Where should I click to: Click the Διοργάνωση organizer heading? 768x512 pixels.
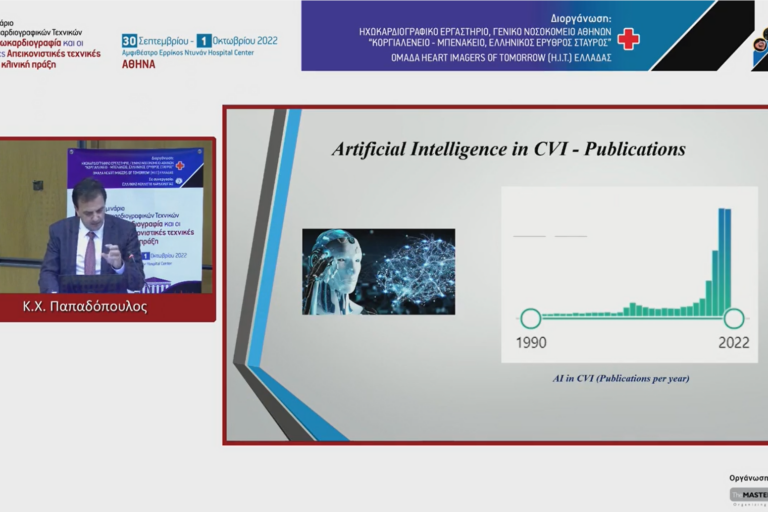coord(583,18)
